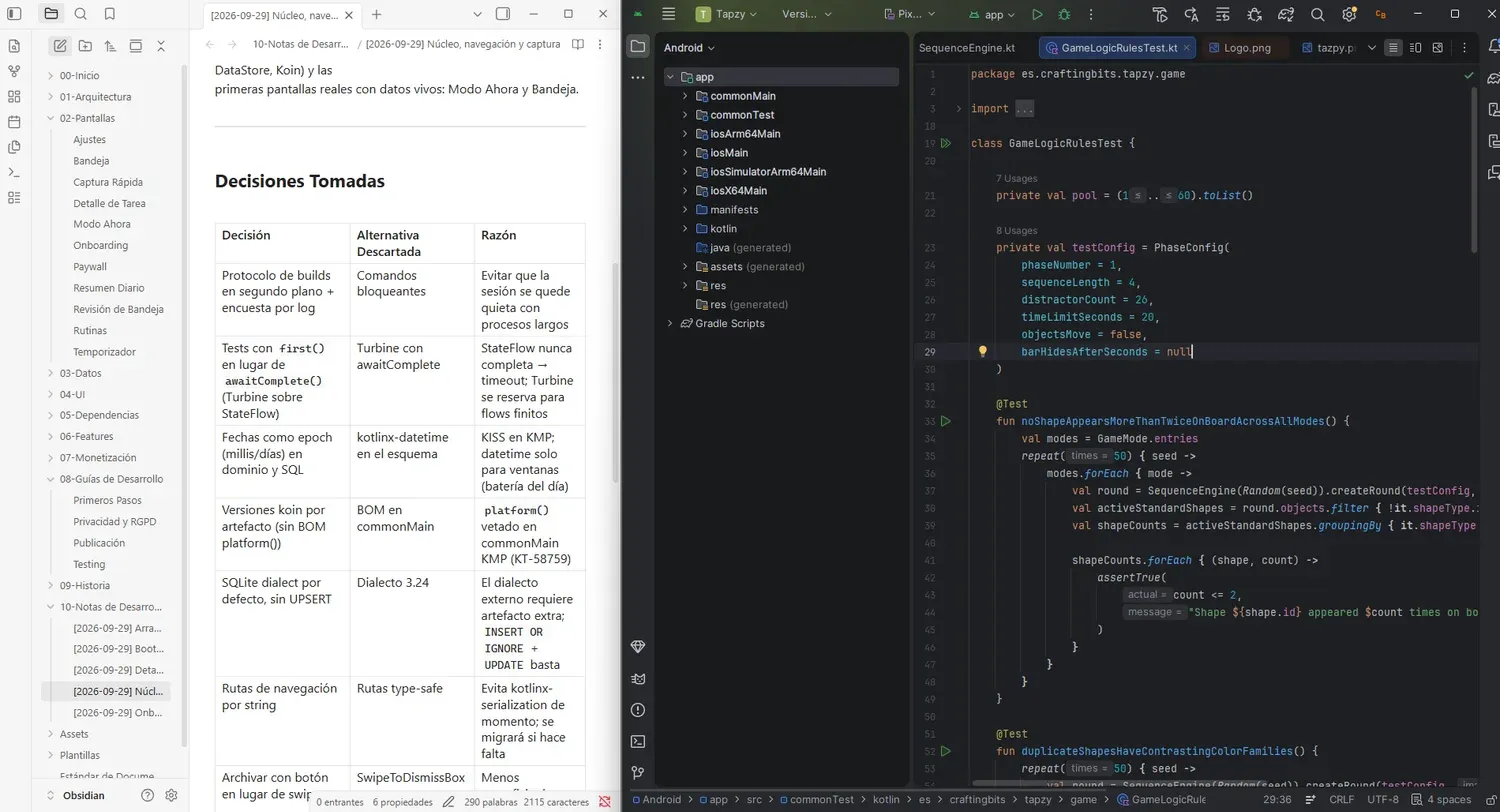The height and width of the screenshot is (812, 1500).
Task: Create a new folder in Obsidian explorer
Action: [x=85, y=46]
